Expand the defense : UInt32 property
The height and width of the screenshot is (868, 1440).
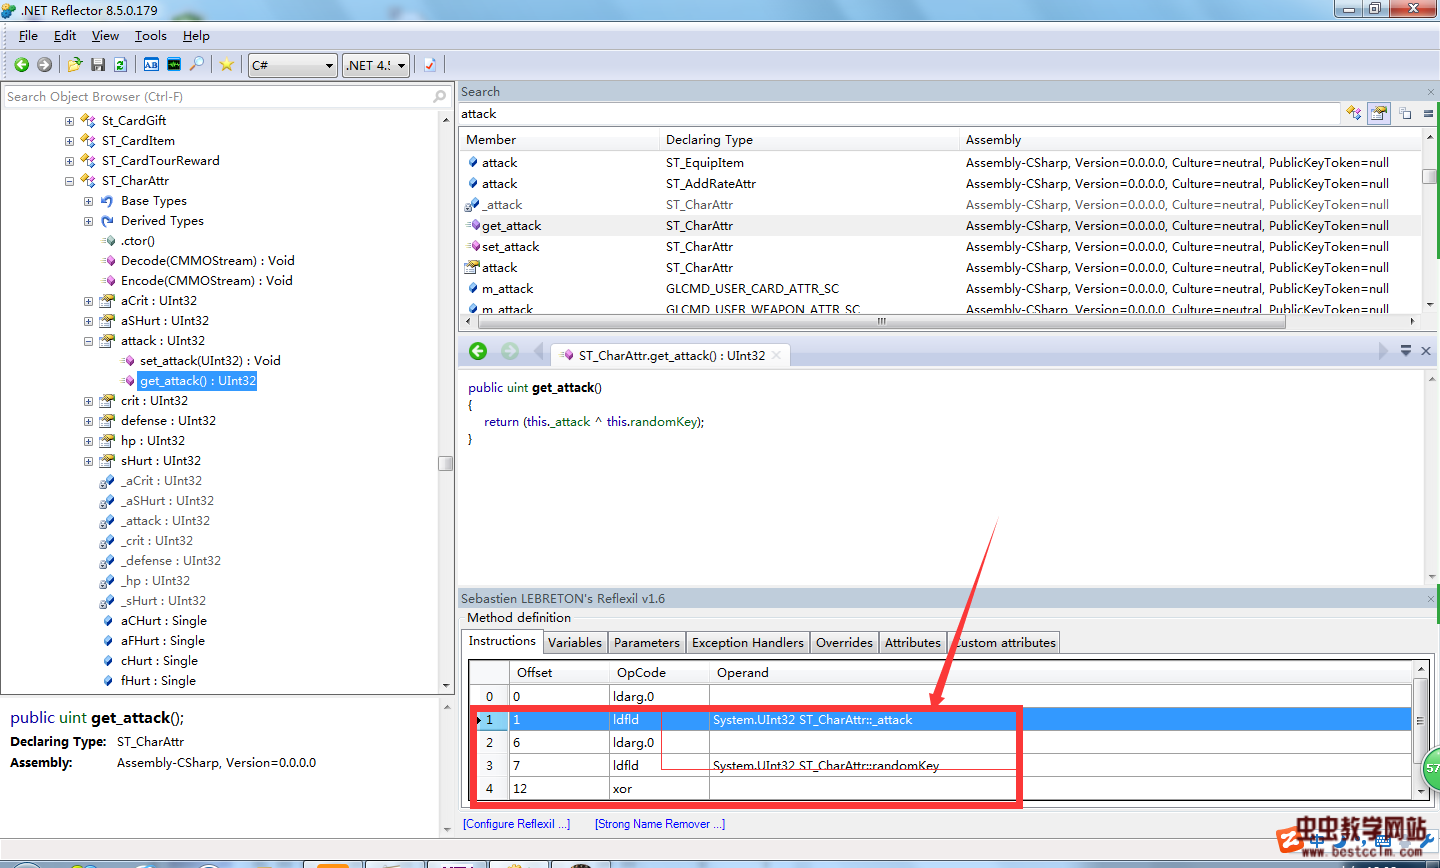[x=88, y=421]
